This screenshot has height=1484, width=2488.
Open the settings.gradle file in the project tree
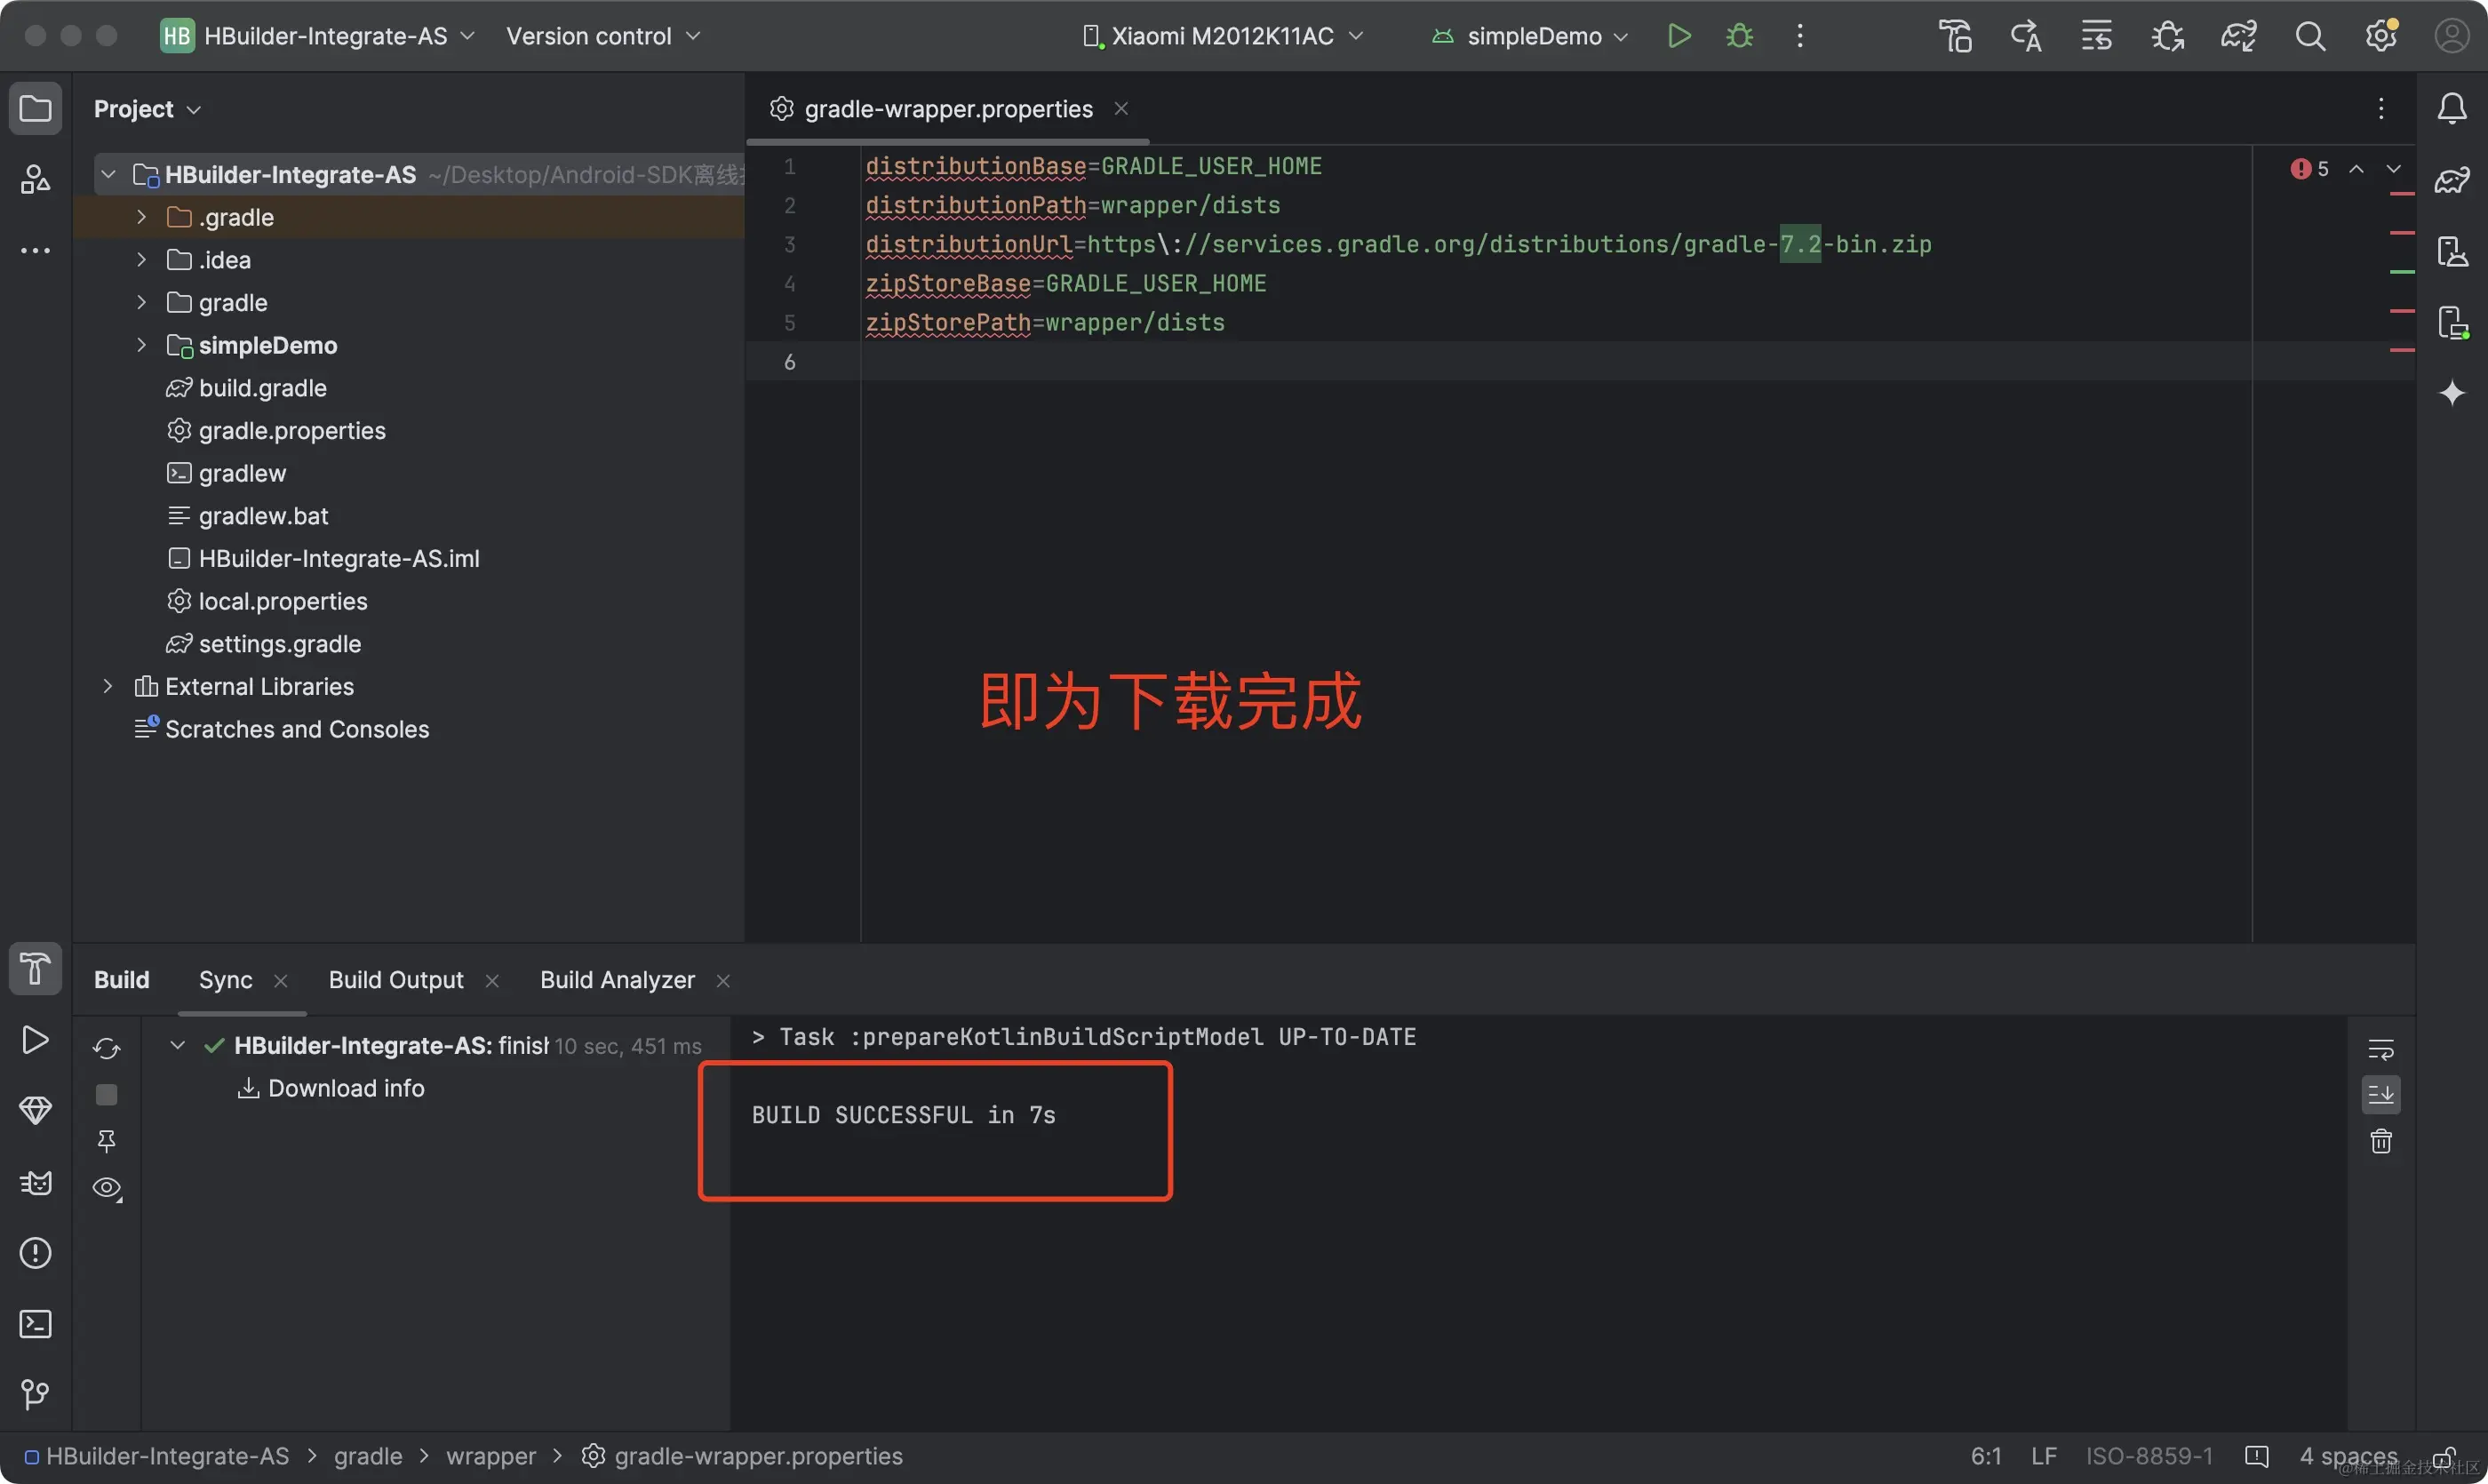point(279,644)
